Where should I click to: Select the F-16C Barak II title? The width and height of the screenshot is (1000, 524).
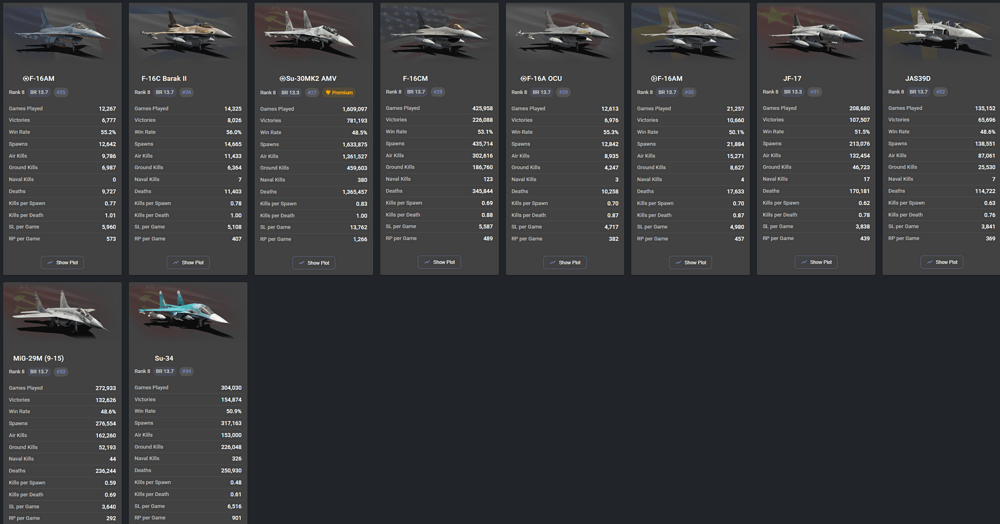pos(164,78)
